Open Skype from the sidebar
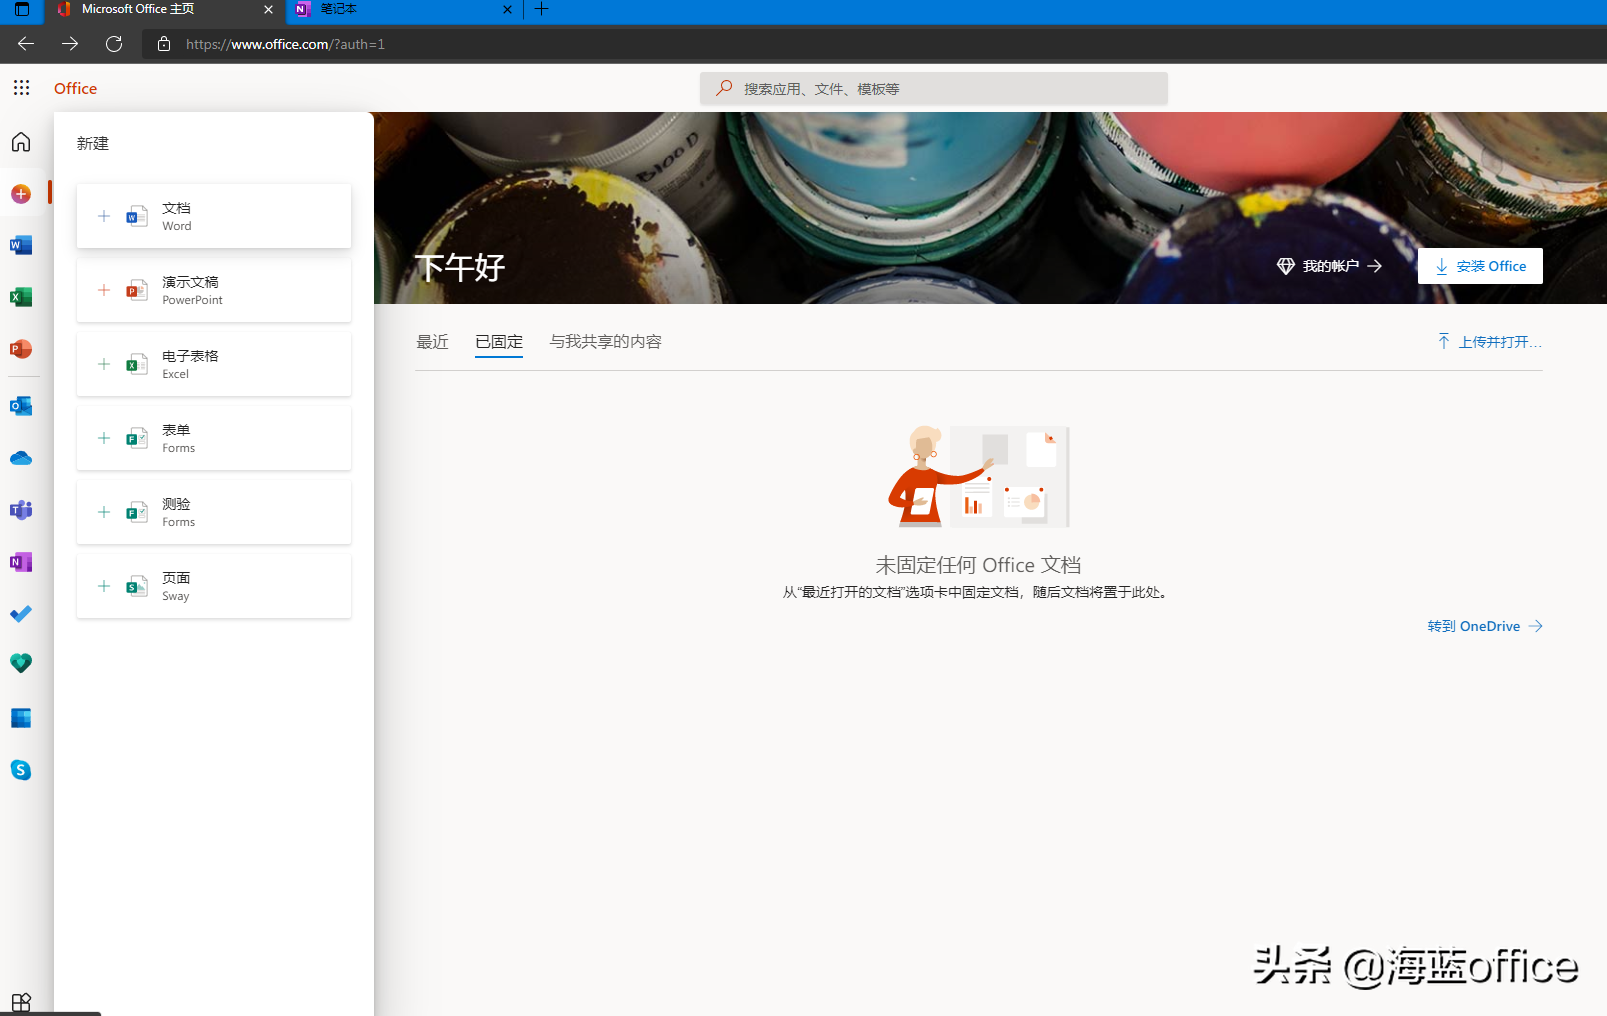The width and height of the screenshot is (1607, 1016). pos(21,770)
